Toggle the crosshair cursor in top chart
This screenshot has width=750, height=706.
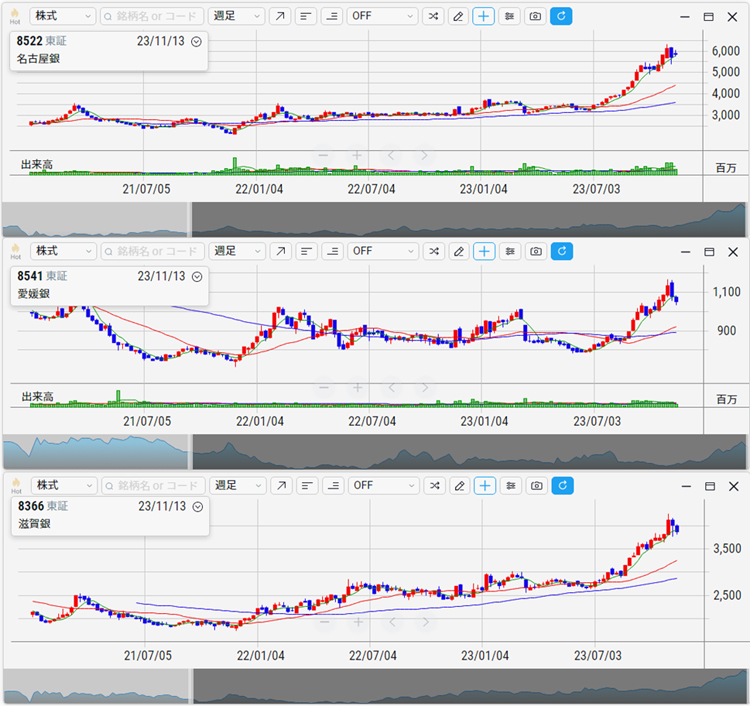(x=484, y=17)
